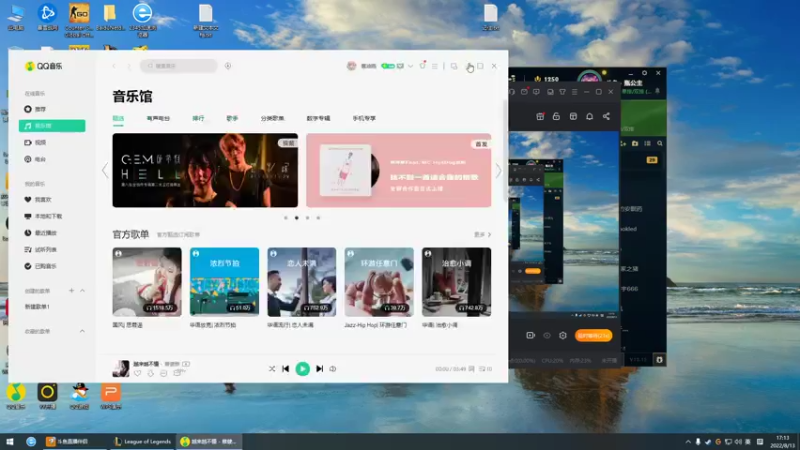Collapse the 创建的歌单 section
This screenshot has height=450, width=800.
coord(82,291)
